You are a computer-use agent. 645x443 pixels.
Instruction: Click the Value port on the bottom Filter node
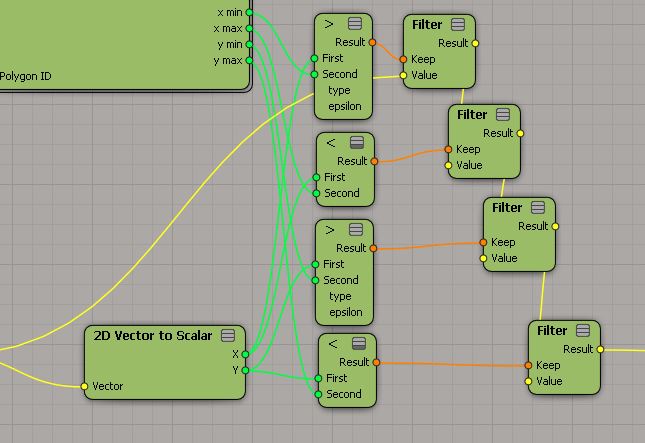coord(529,381)
